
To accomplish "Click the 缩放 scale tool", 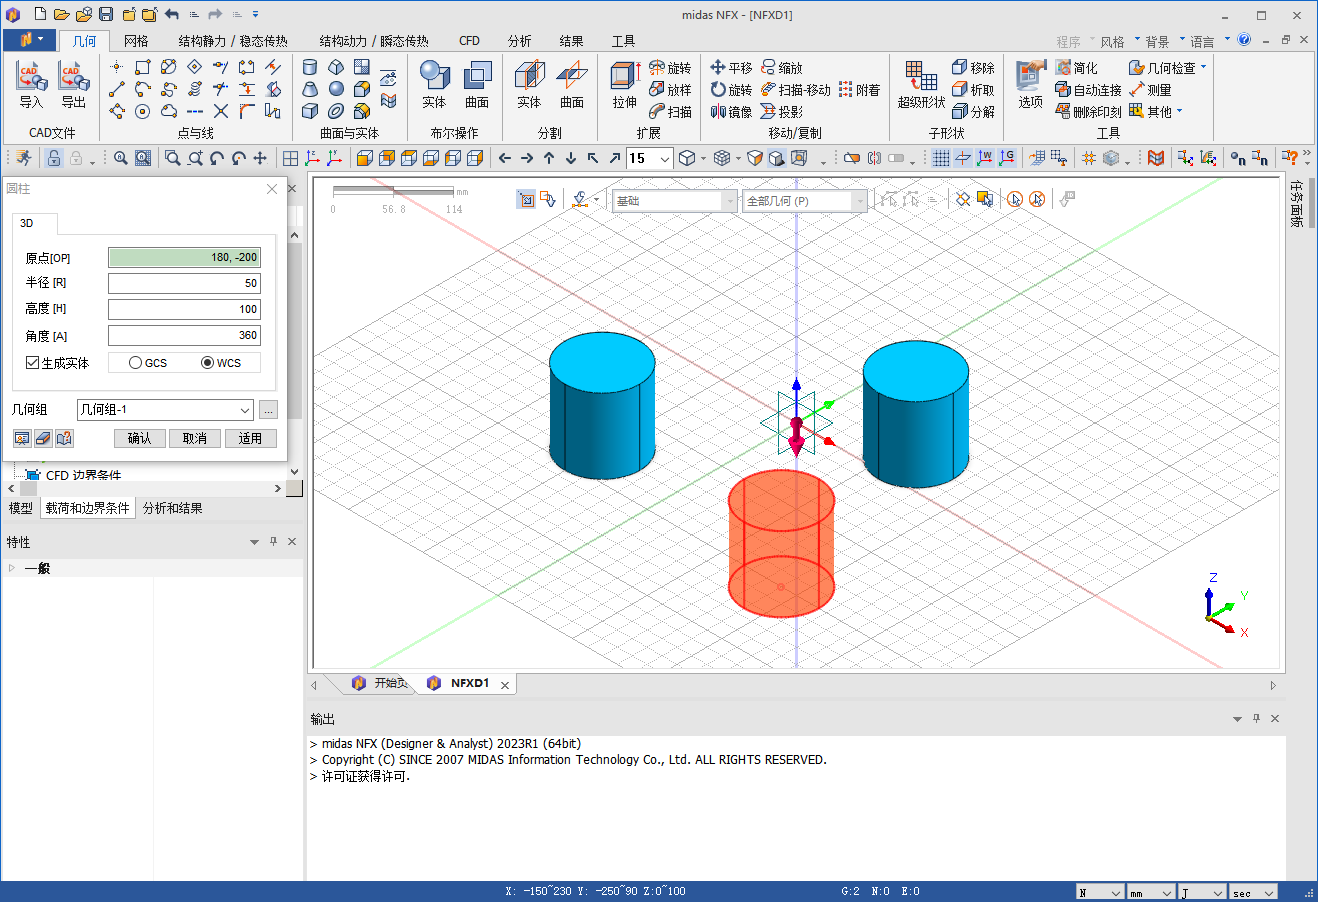I will (x=782, y=68).
